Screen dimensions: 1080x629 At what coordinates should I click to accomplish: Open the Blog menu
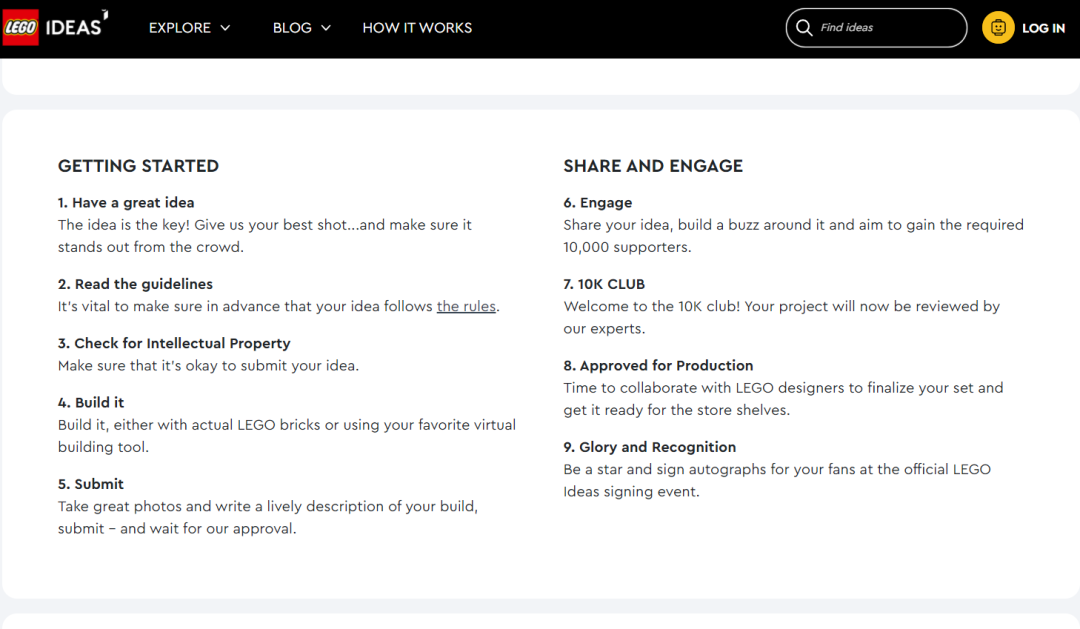coord(292,28)
